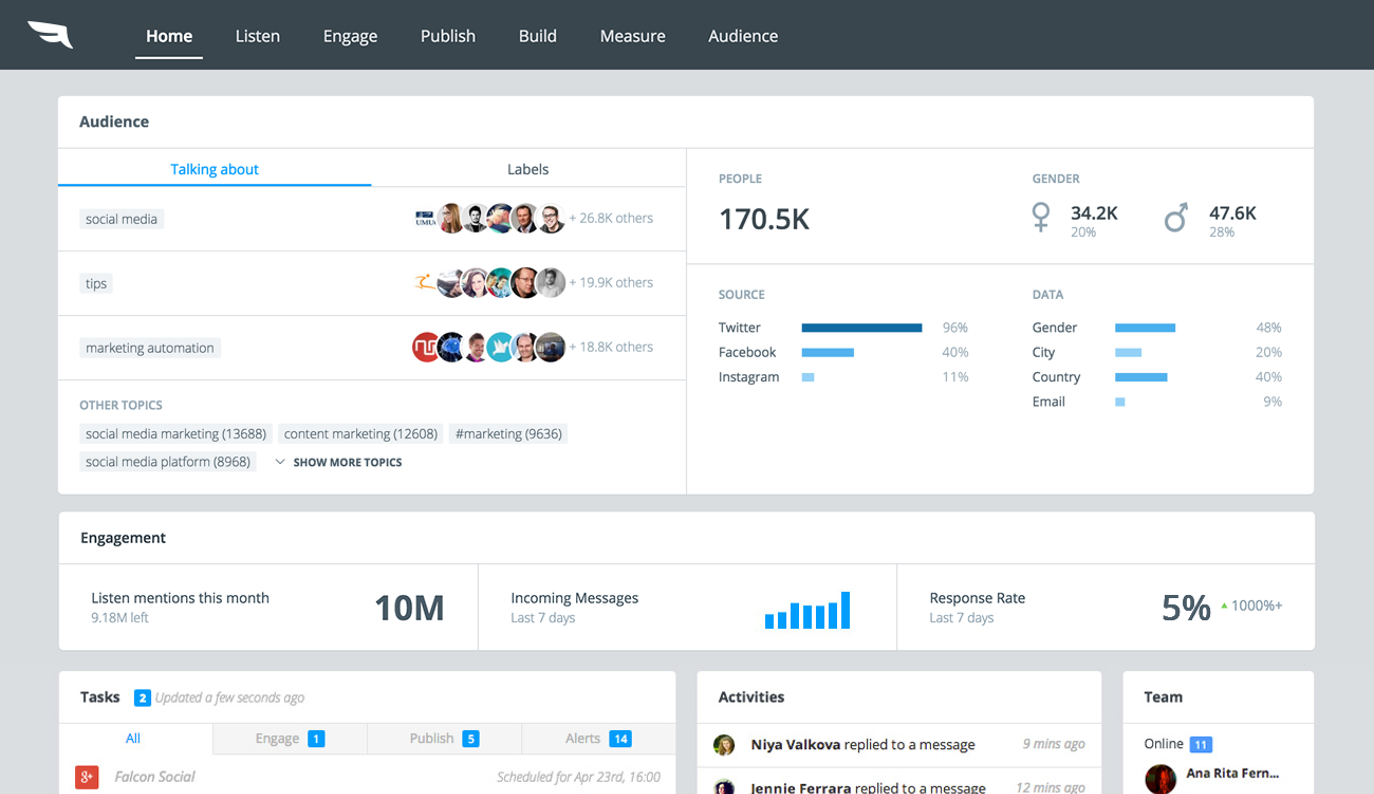Screen dimensions: 1374x794
Task: Click the green response rate up arrow
Action: [x=1223, y=606]
